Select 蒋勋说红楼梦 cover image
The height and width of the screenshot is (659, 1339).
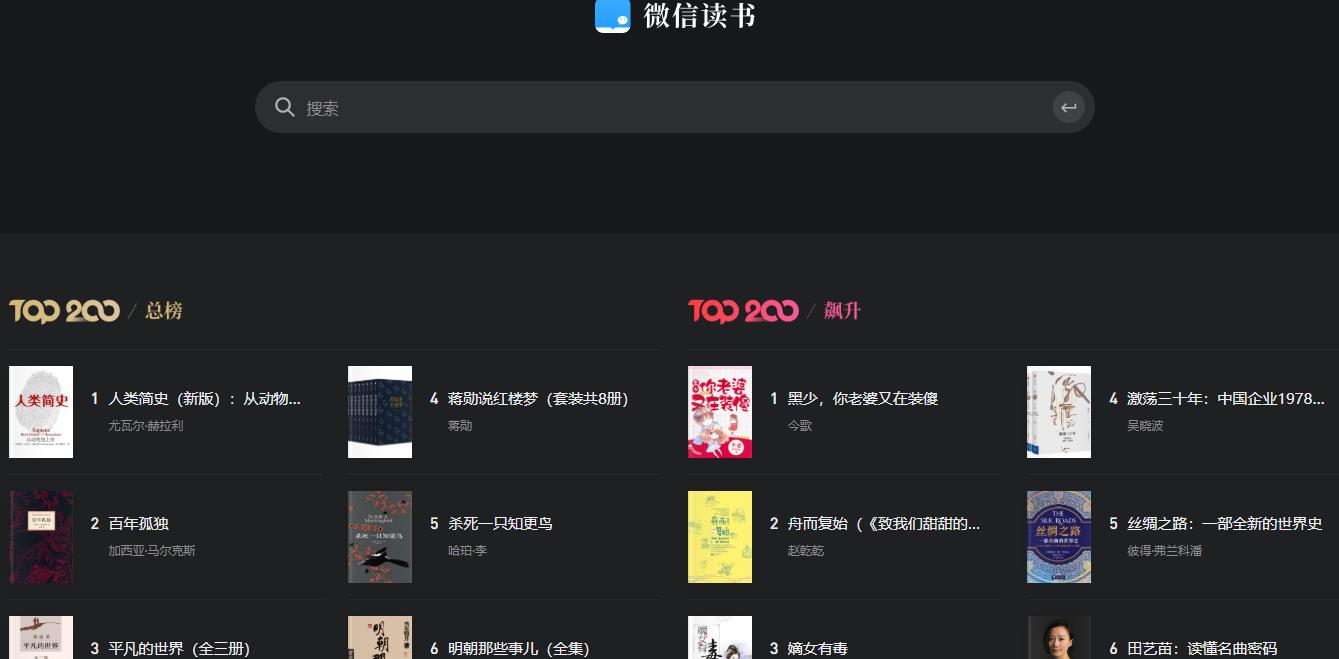[x=380, y=412]
